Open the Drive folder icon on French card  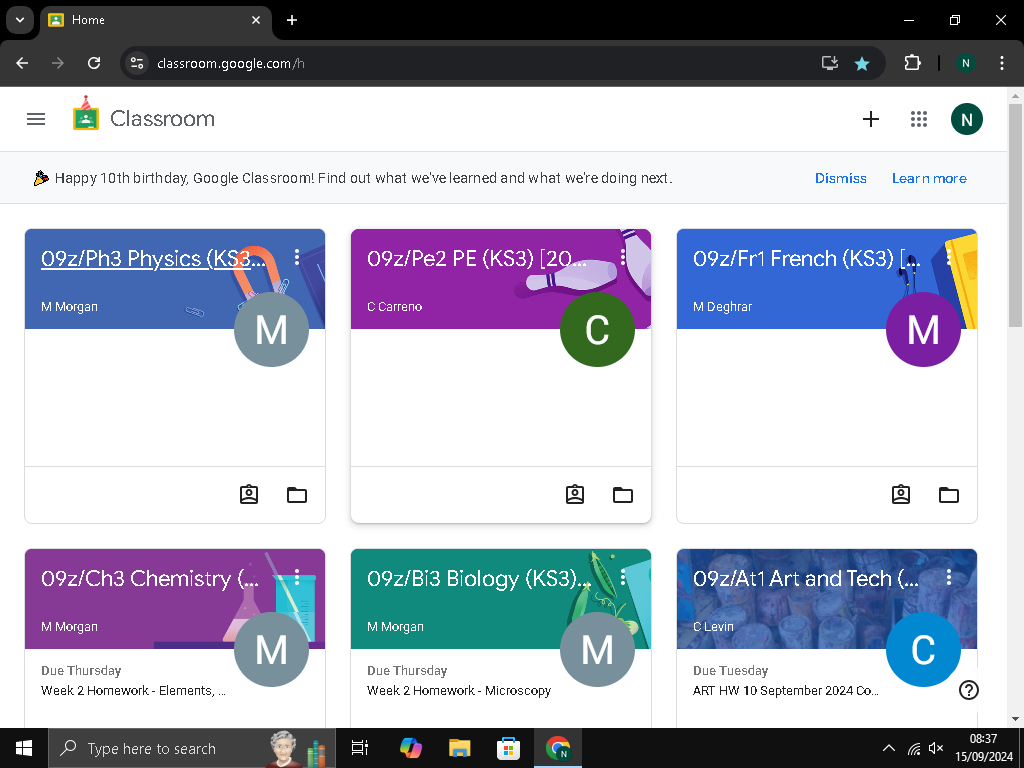point(948,494)
